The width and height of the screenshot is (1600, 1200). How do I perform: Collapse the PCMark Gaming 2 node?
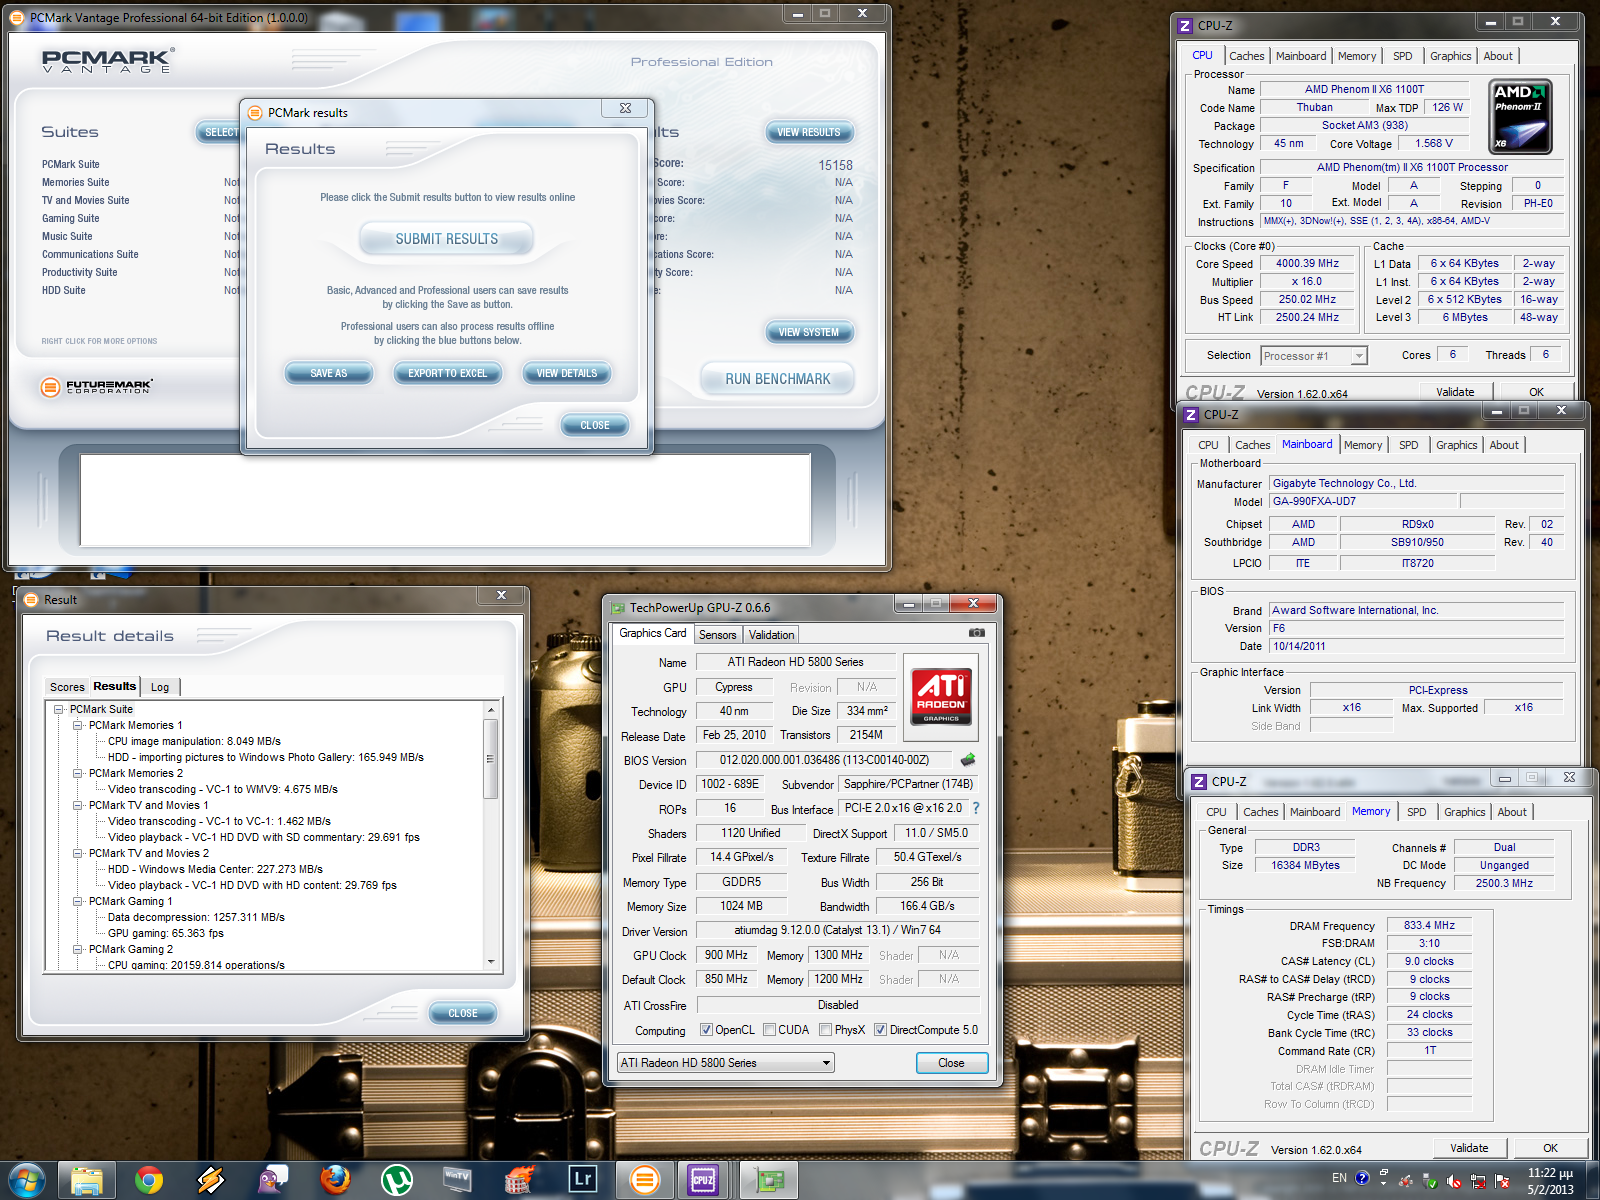pos(78,949)
